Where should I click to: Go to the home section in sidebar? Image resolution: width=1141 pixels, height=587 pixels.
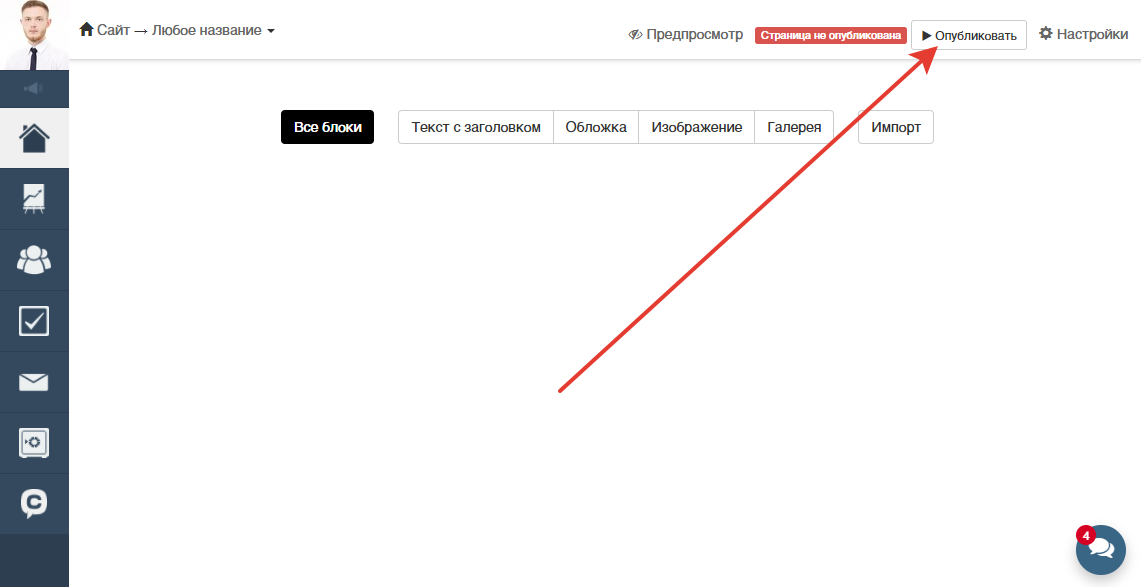click(x=34, y=138)
